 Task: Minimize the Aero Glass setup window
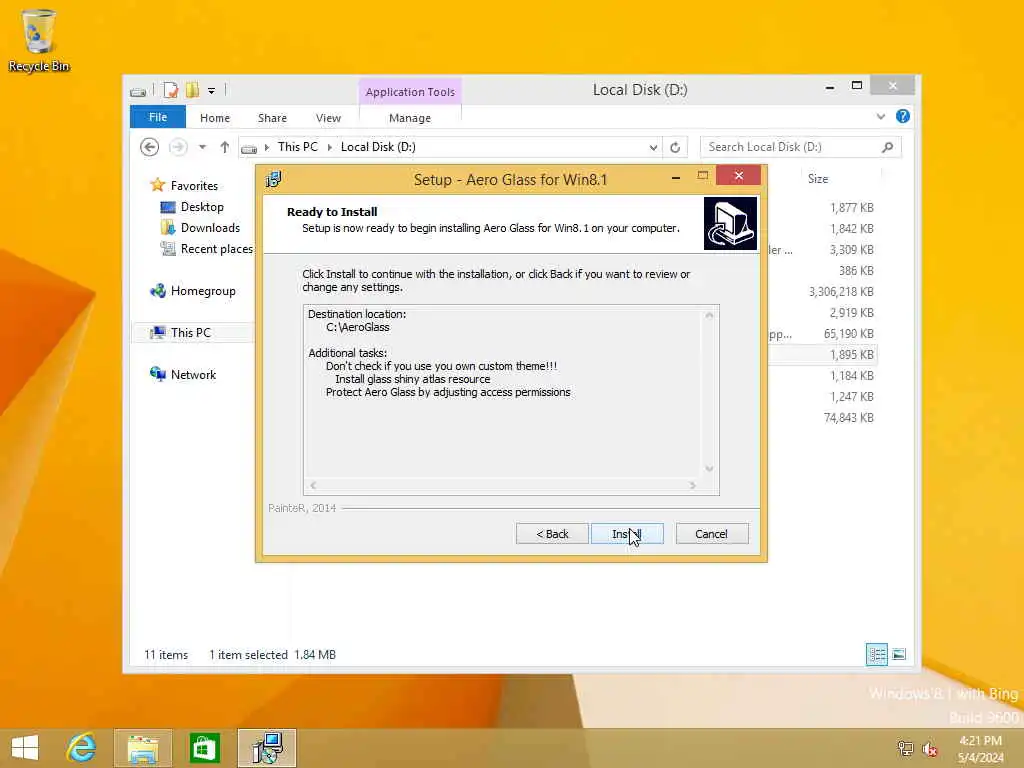[x=676, y=177]
